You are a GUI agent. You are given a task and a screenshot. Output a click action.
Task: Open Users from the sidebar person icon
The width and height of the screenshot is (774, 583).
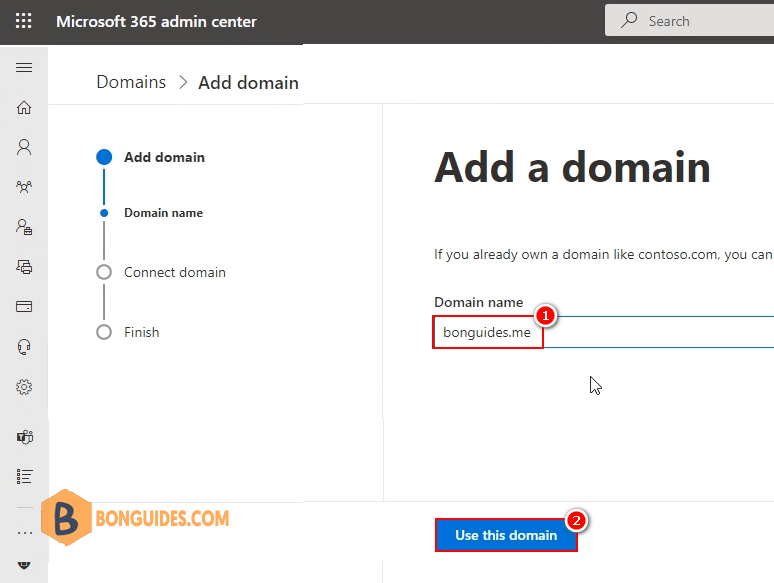pos(24,147)
